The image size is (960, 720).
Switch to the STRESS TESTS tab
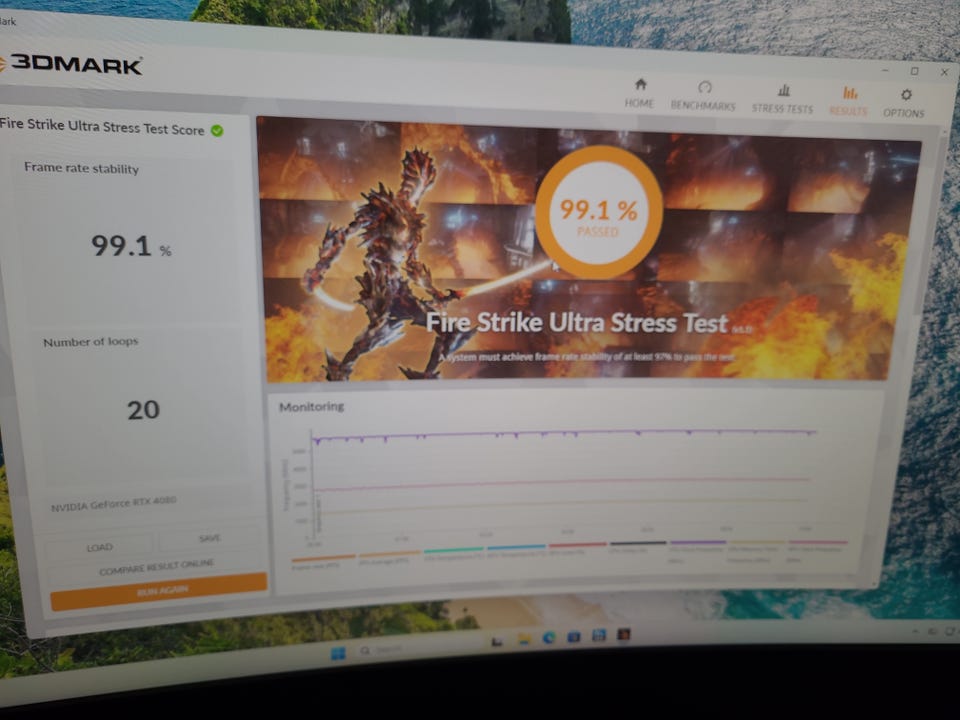coord(782,100)
